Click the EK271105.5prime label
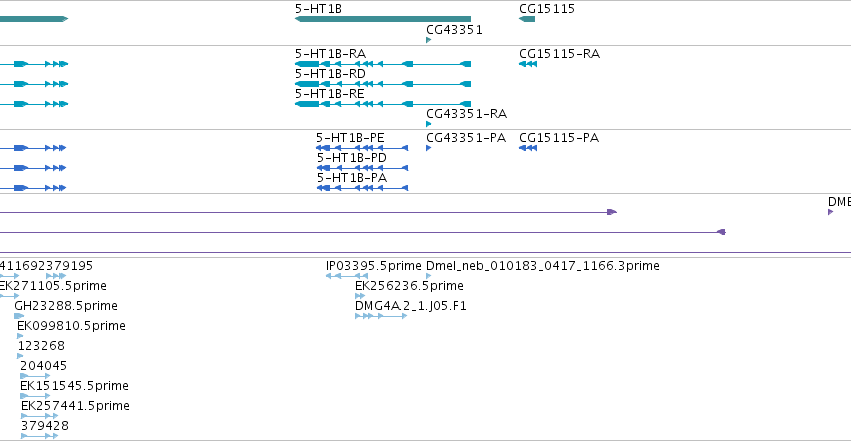The width and height of the screenshot is (851, 441). [53, 286]
